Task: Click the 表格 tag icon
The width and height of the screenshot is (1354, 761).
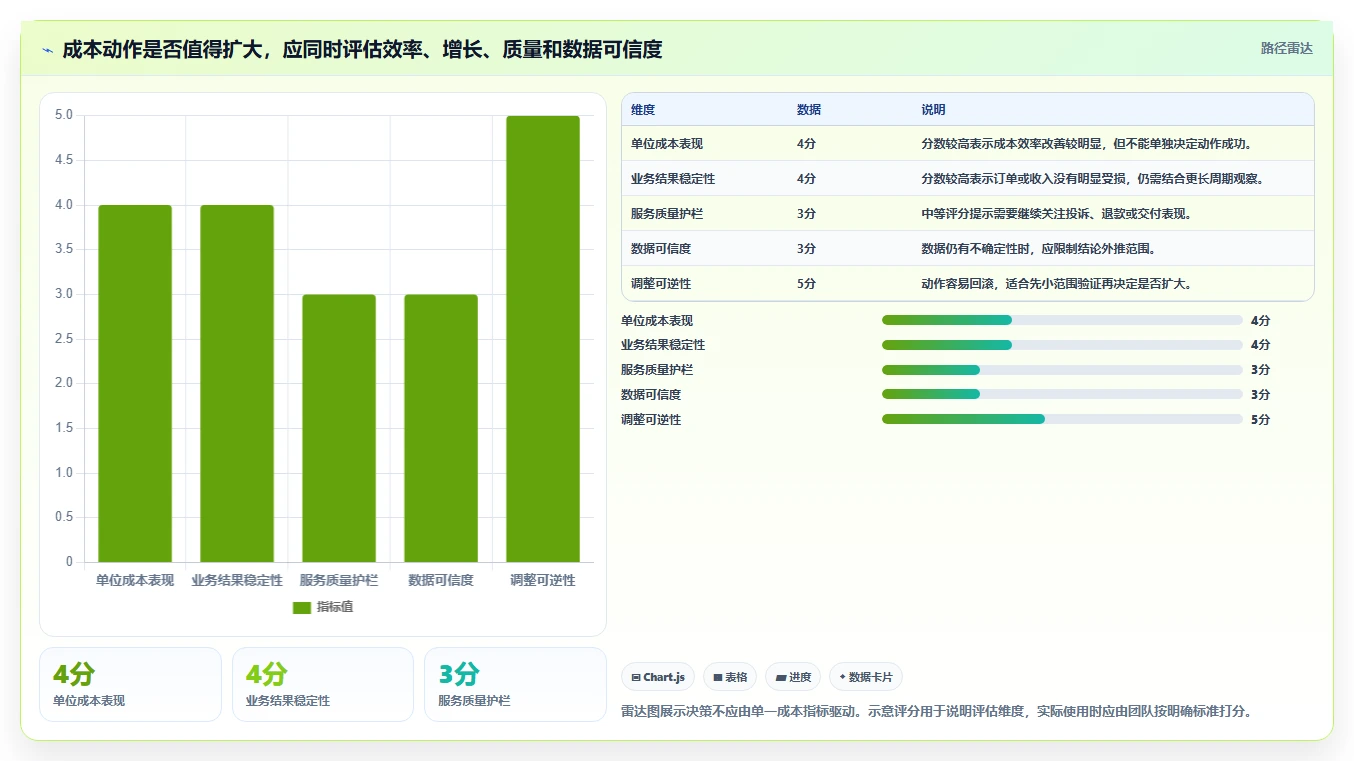Action: (718, 677)
